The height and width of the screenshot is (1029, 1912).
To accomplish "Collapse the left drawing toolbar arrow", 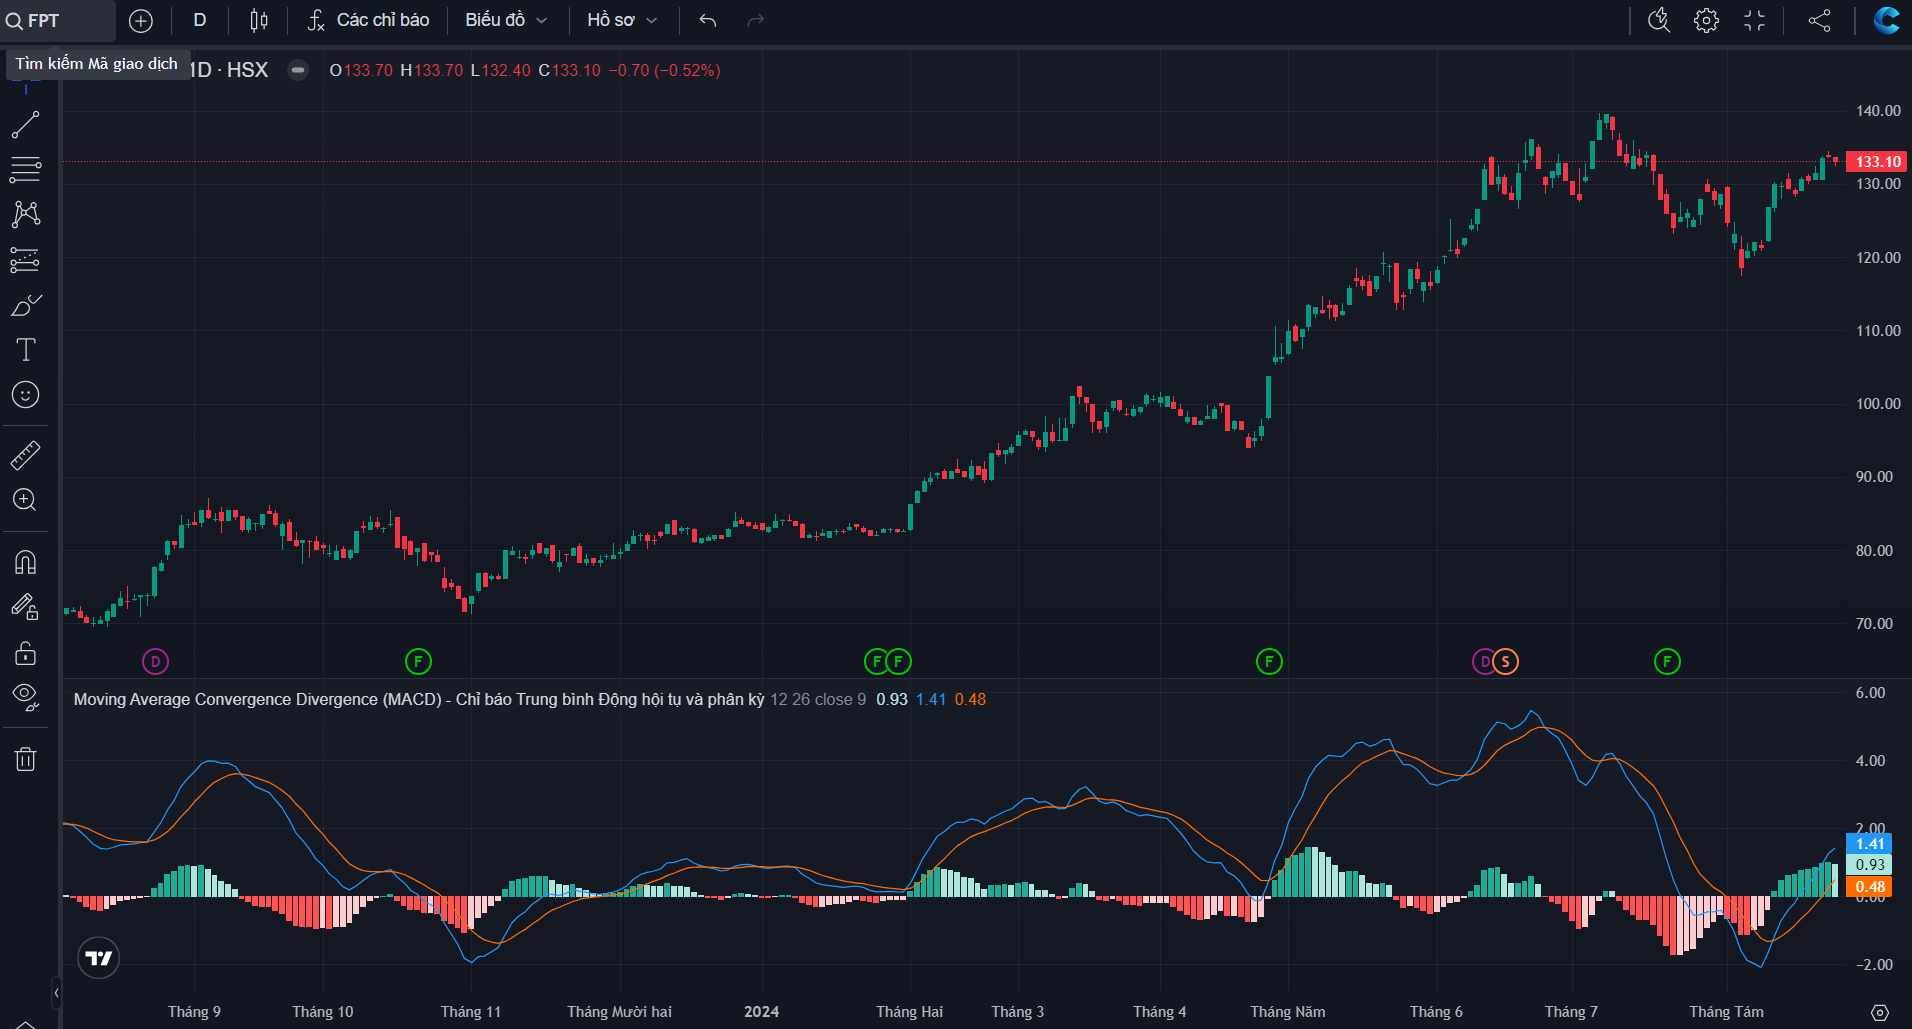I will 56,993.
